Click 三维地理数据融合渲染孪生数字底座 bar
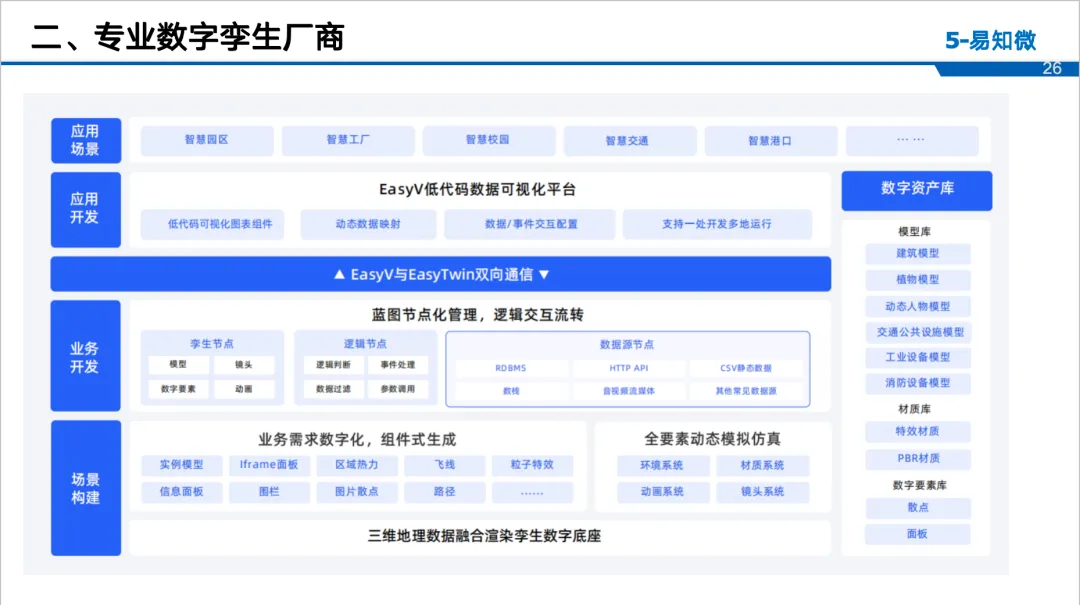 480,536
